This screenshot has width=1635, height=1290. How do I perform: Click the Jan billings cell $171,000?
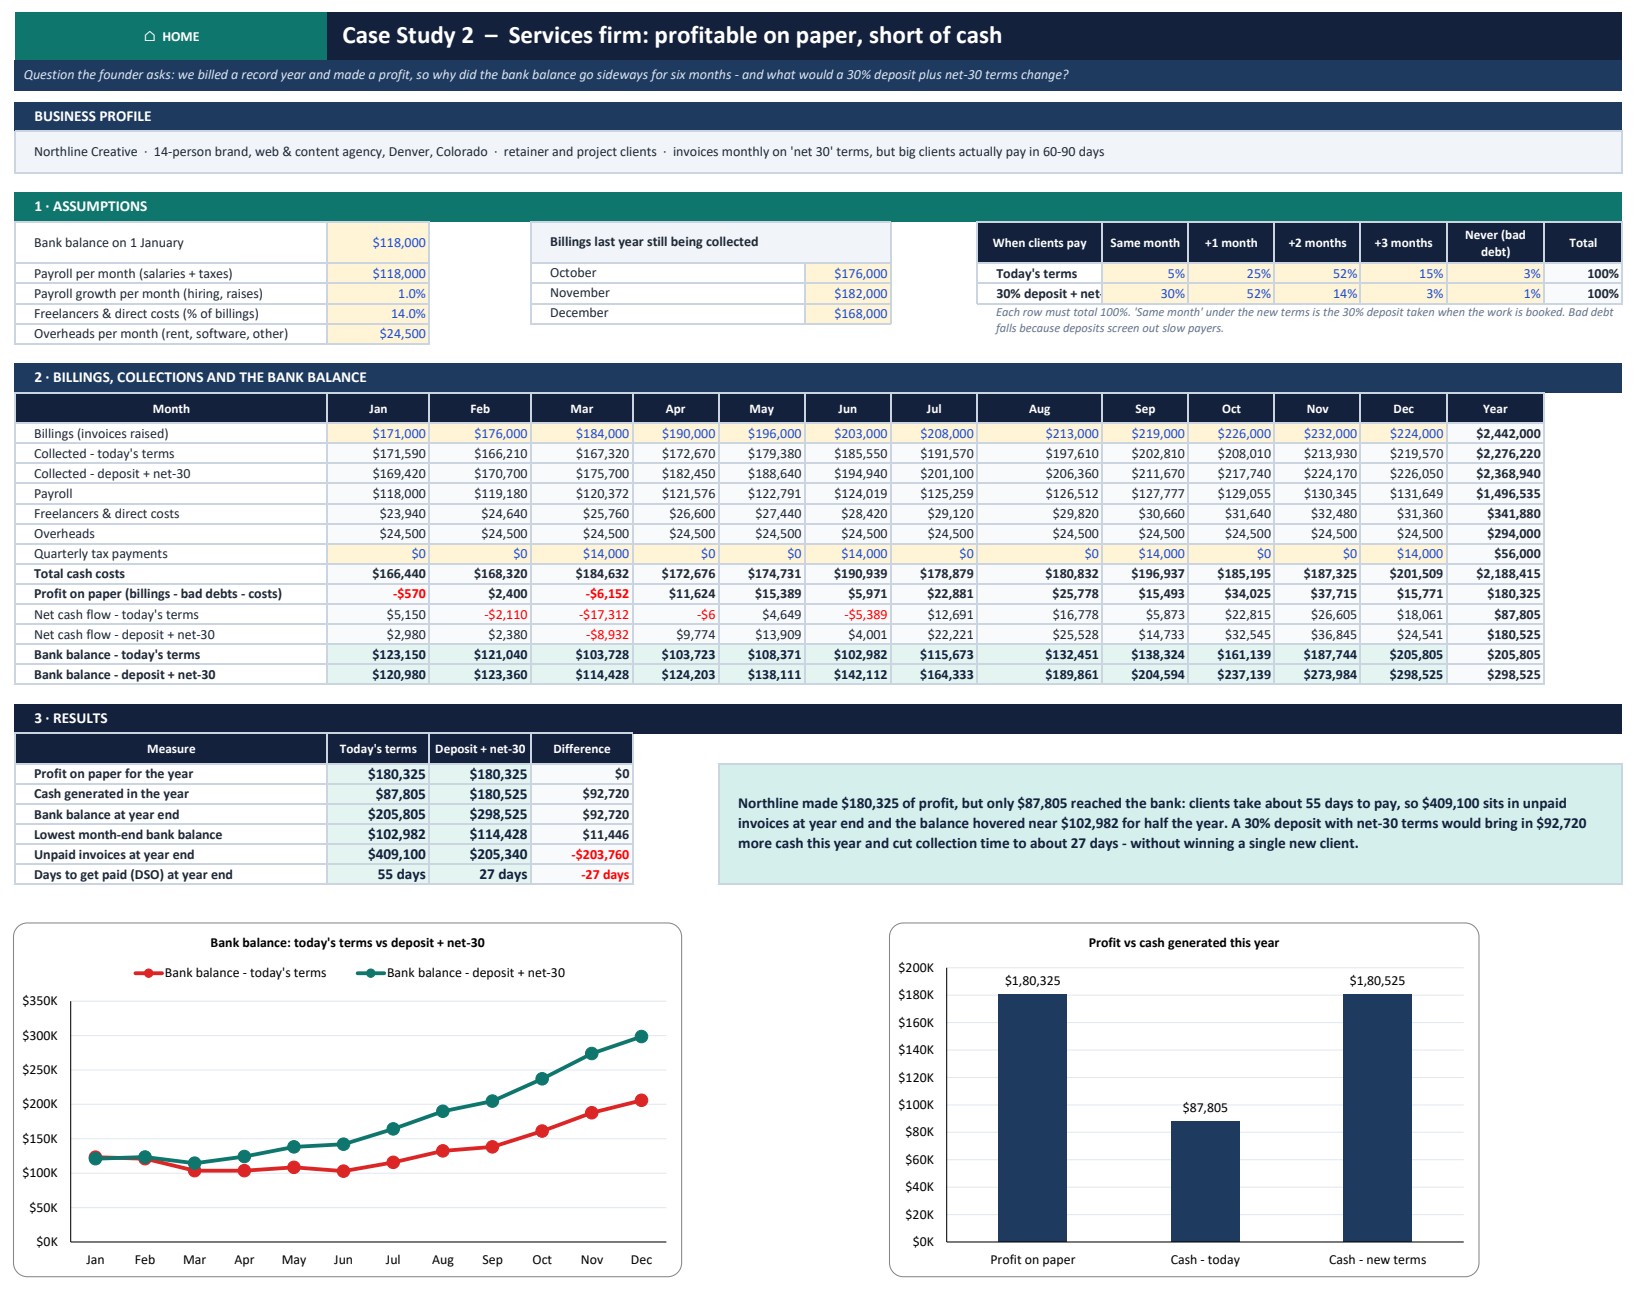pyautogui.click(x=378, y=434)
